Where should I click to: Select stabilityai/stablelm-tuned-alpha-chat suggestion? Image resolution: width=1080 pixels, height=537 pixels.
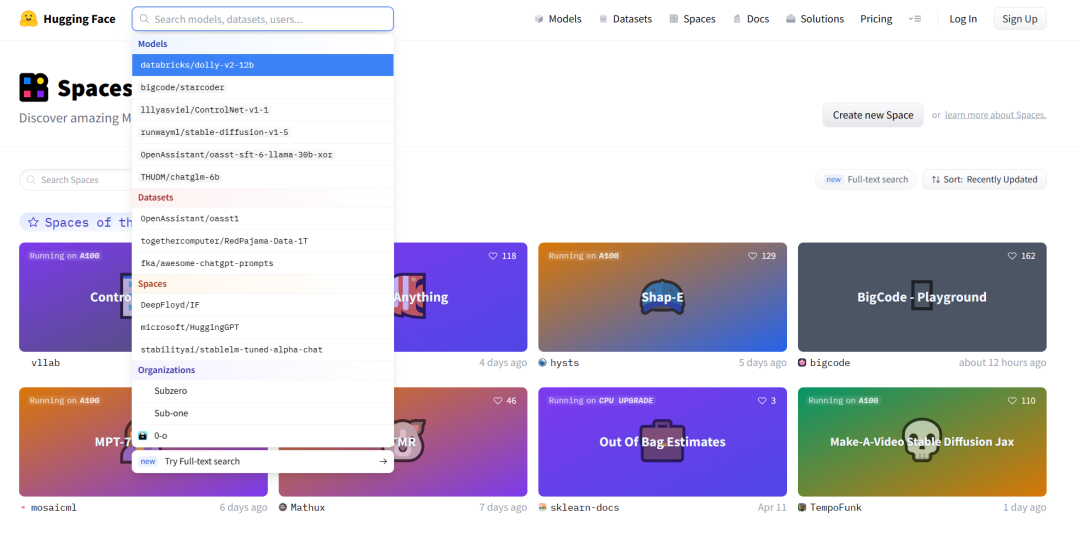coord(262,350)
